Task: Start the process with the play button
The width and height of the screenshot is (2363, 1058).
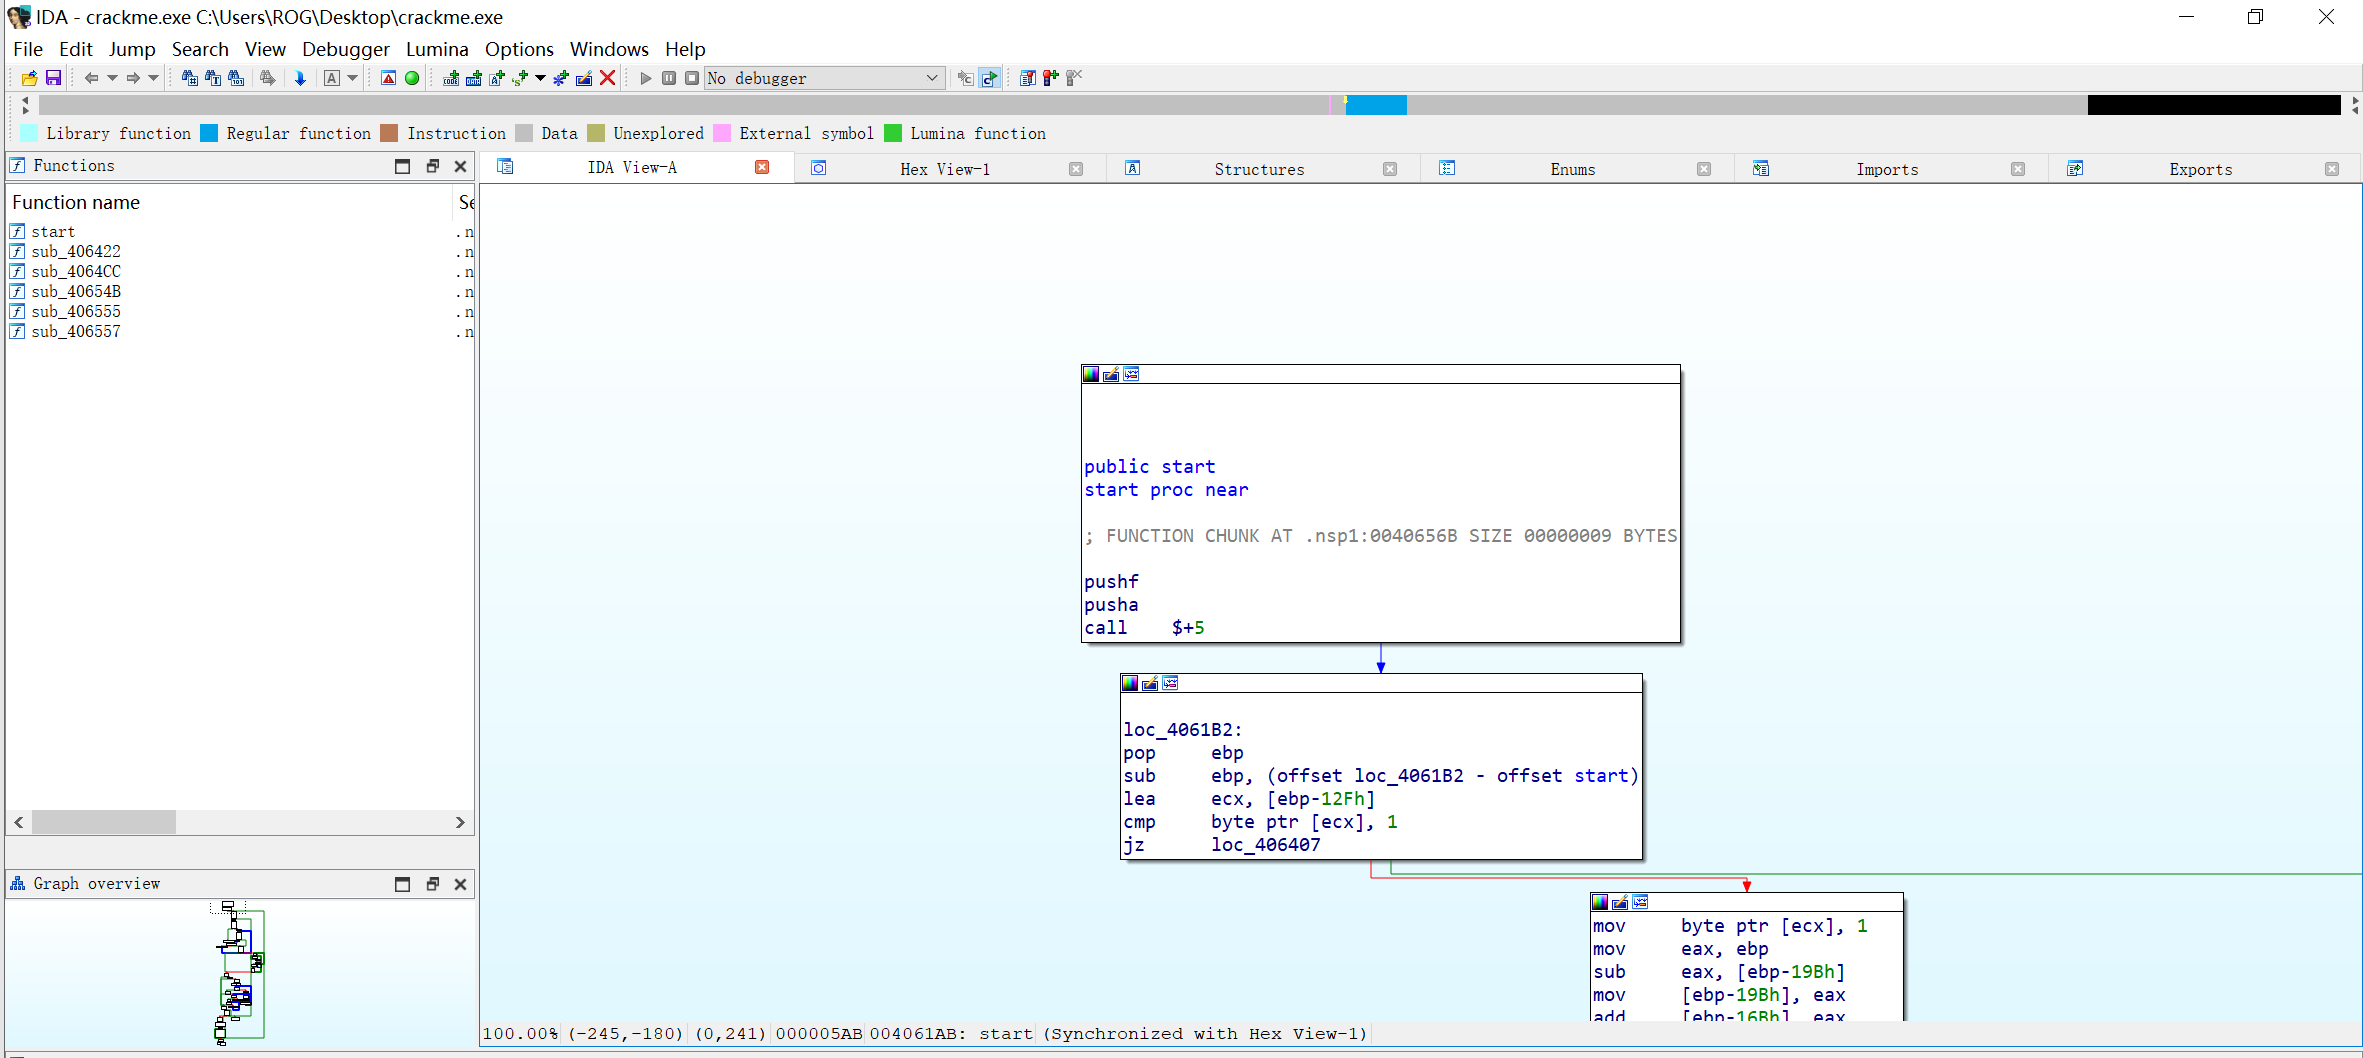Action: [x=646, y=78]
